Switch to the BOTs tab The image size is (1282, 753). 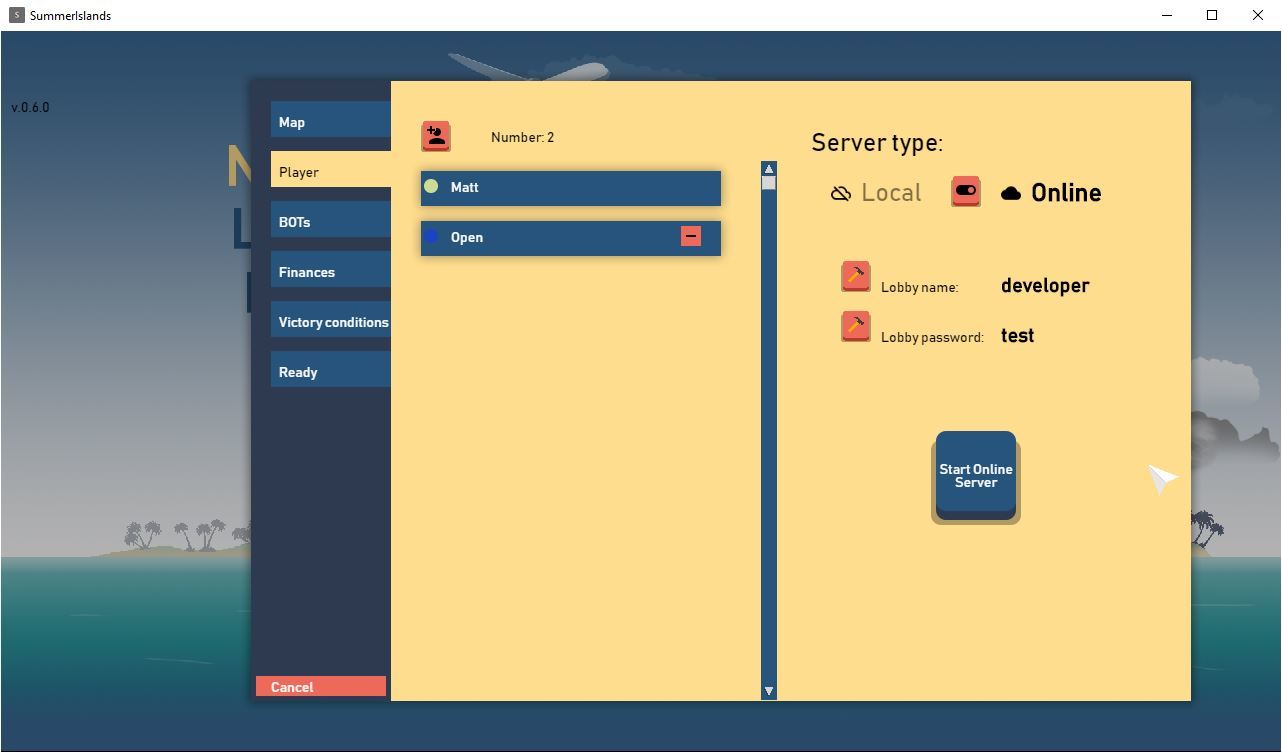coord(330,222)
